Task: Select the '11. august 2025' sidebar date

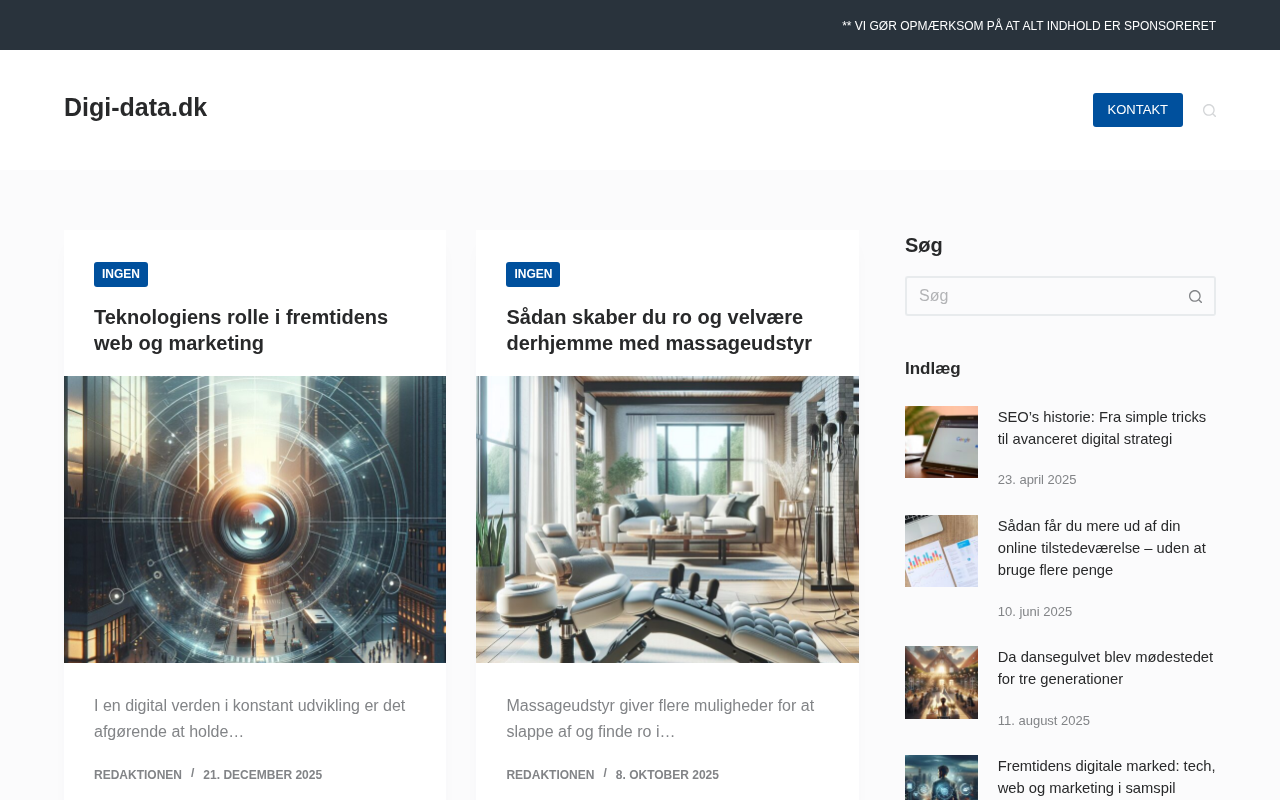Action: pyautogui.click(x=1044, y=721)
